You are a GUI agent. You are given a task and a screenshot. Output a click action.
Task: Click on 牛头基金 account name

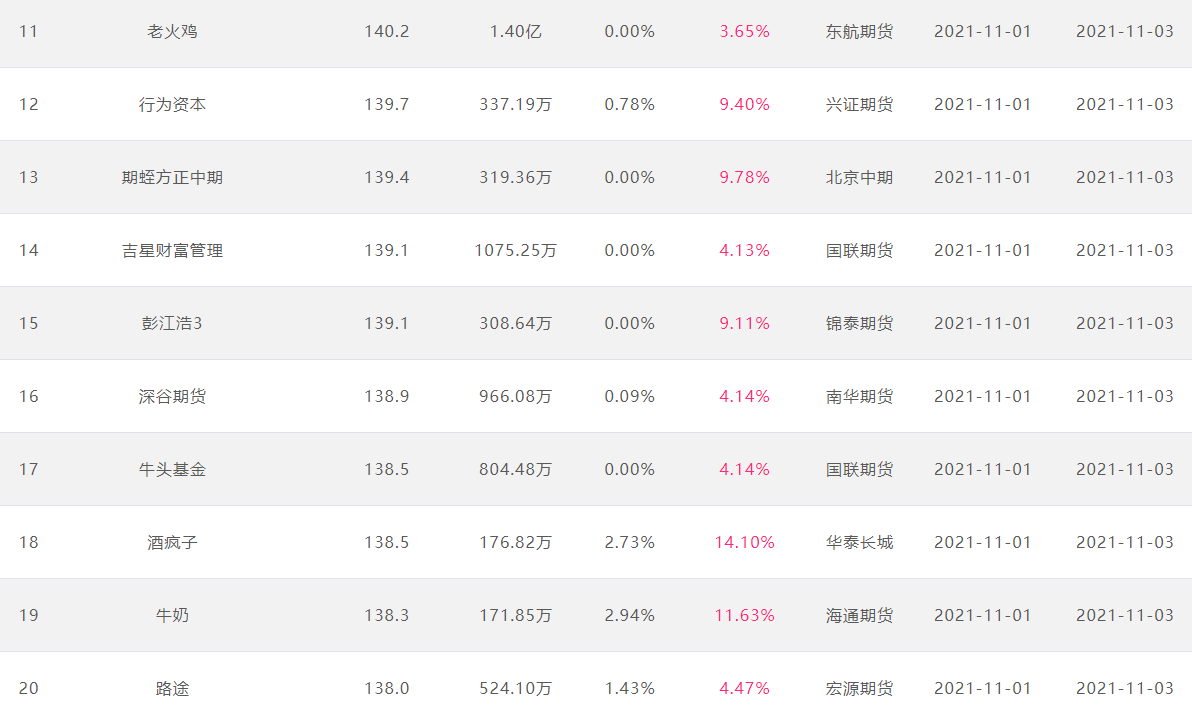point(172,469)
